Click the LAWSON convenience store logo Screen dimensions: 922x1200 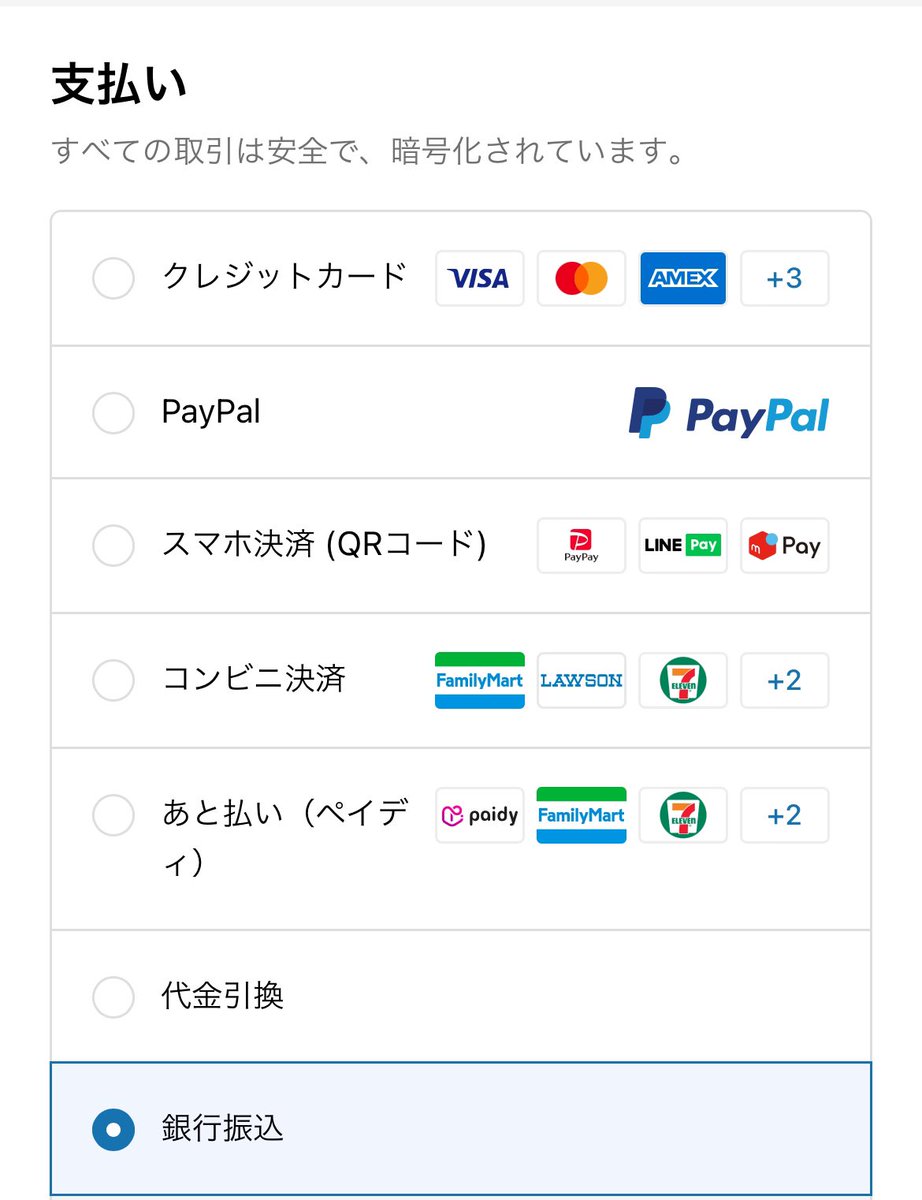581,680
